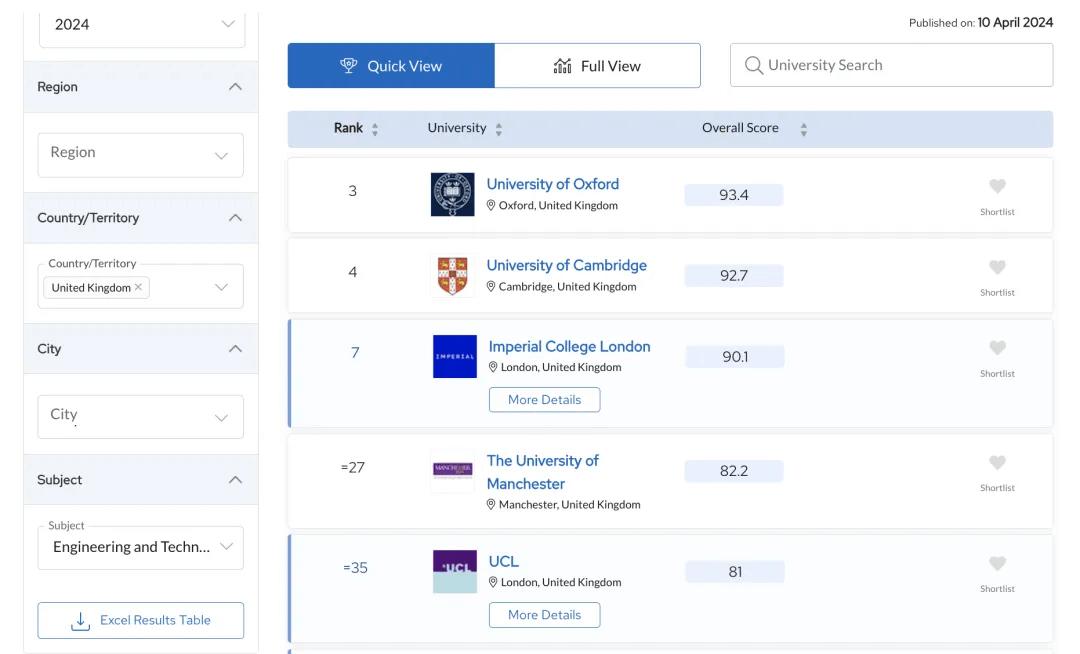The height and width of the screenshot is (654, 1080).
Task: Shortlist University of Cambridge heart icon
Action: 997,266
